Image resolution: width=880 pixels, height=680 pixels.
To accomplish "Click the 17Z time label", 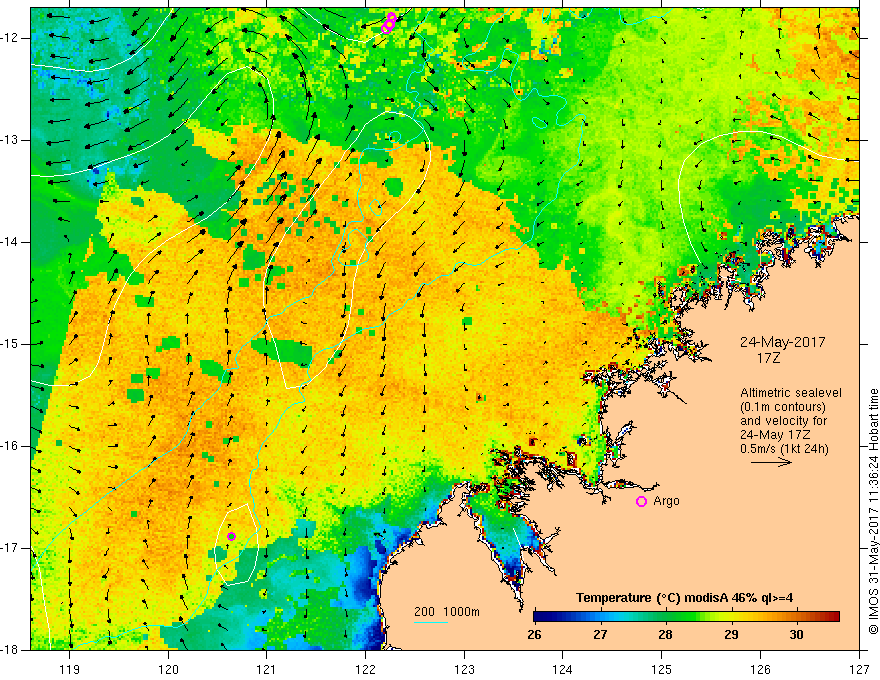I will [768, 358].
